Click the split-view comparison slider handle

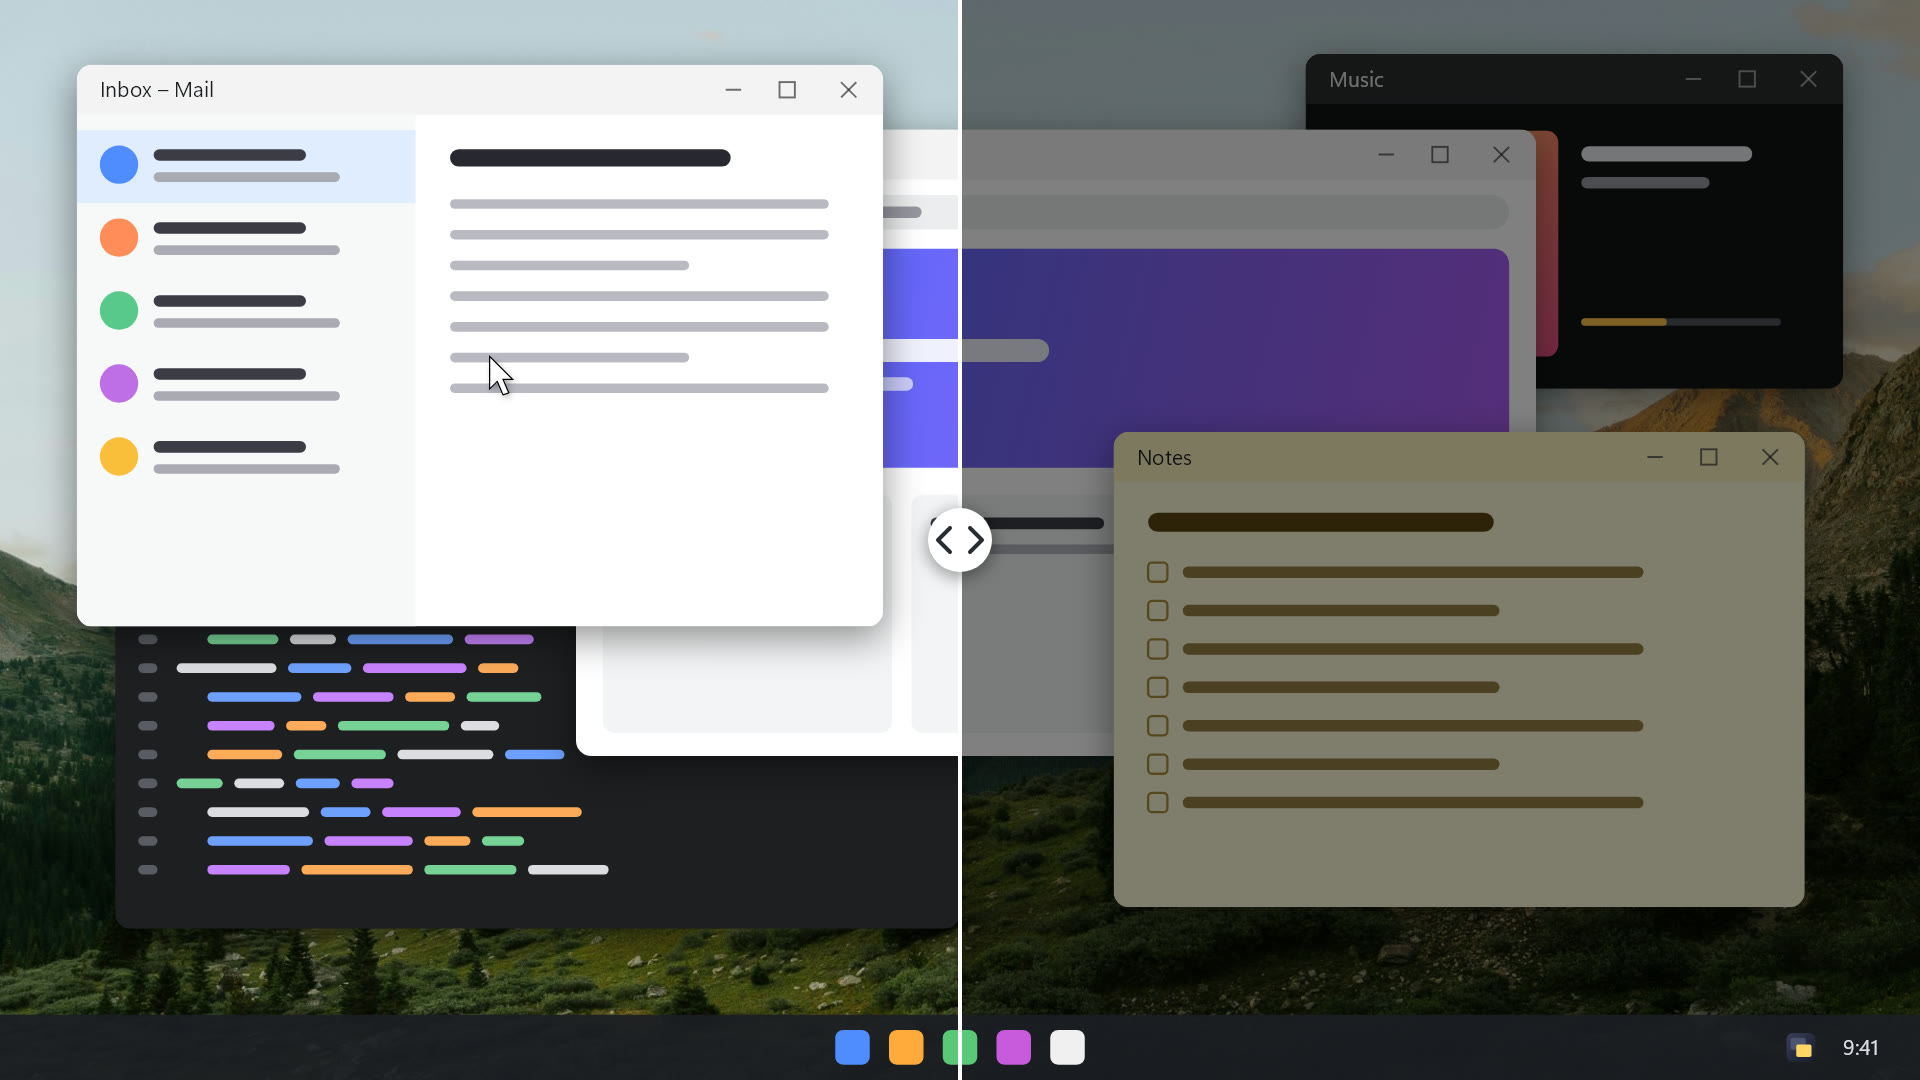(959, 540)
